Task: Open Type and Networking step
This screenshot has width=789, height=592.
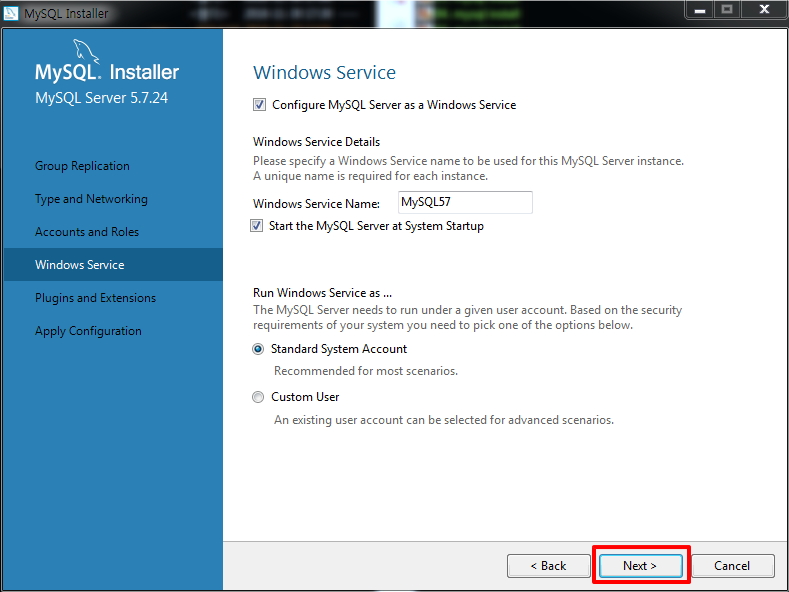Action: (91, 199)
